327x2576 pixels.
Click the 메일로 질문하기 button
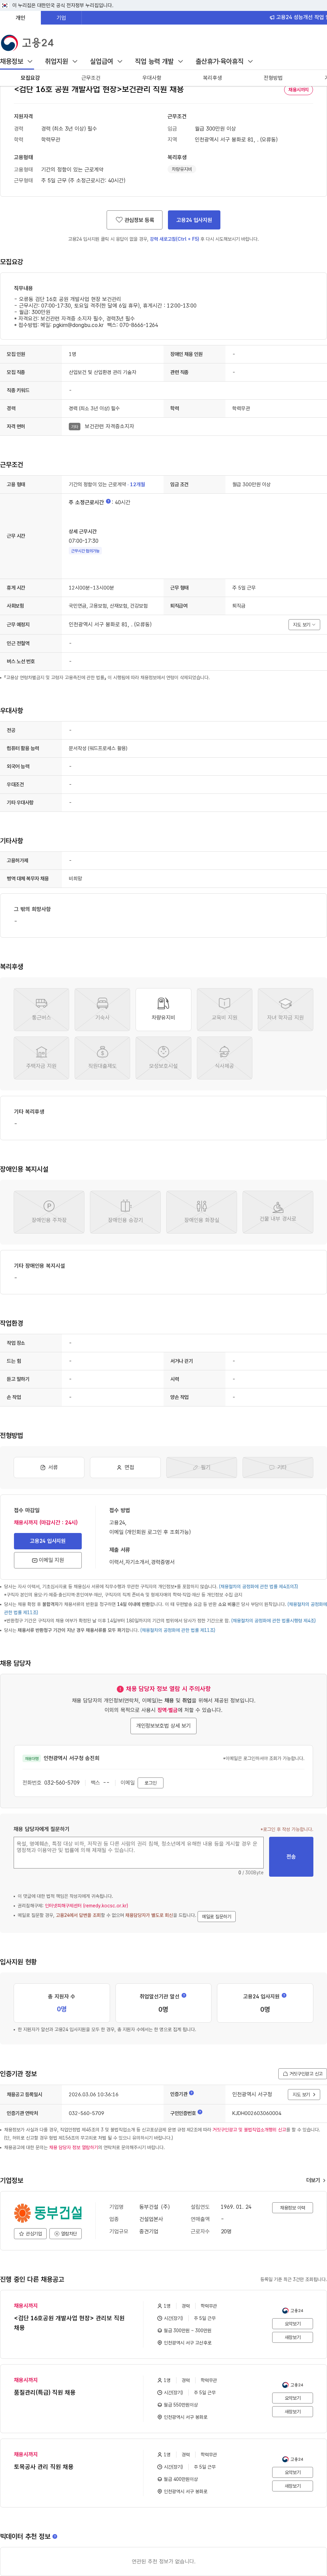click(x=216, y=1916)
